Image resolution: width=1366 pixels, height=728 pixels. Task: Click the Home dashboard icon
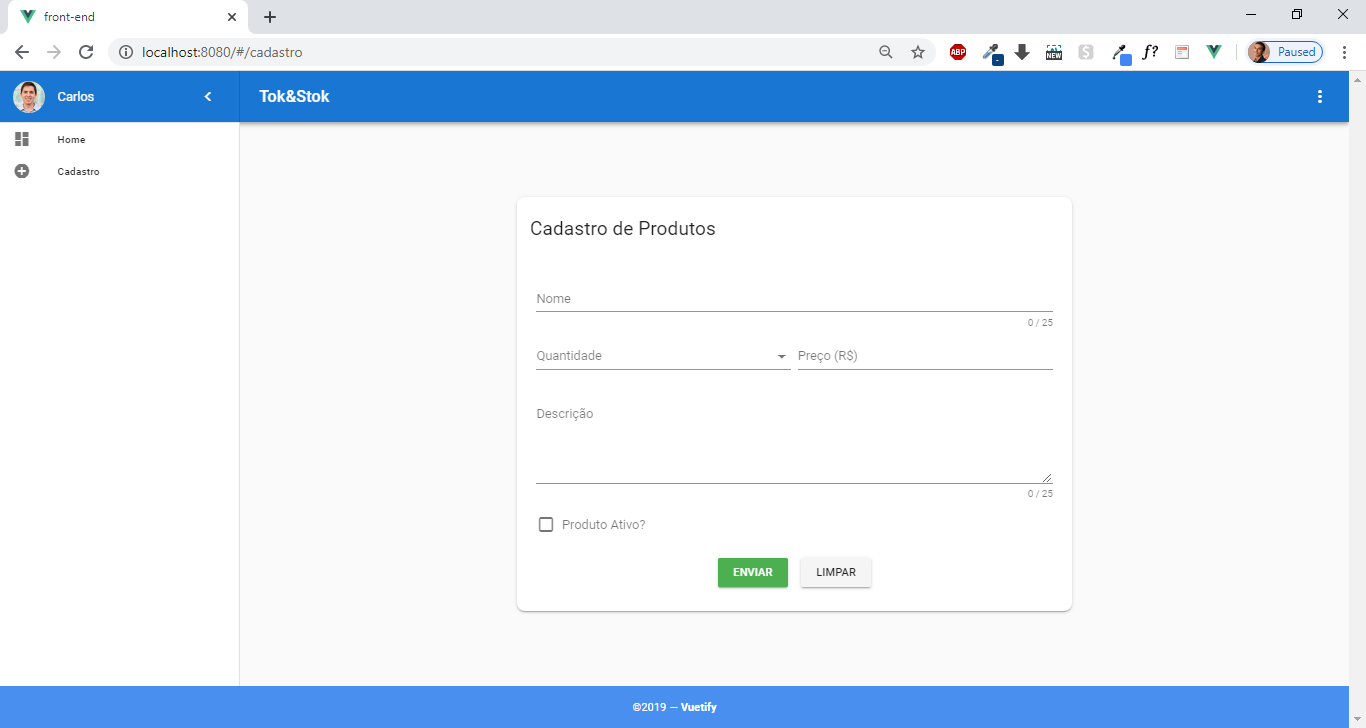point(22,139)
